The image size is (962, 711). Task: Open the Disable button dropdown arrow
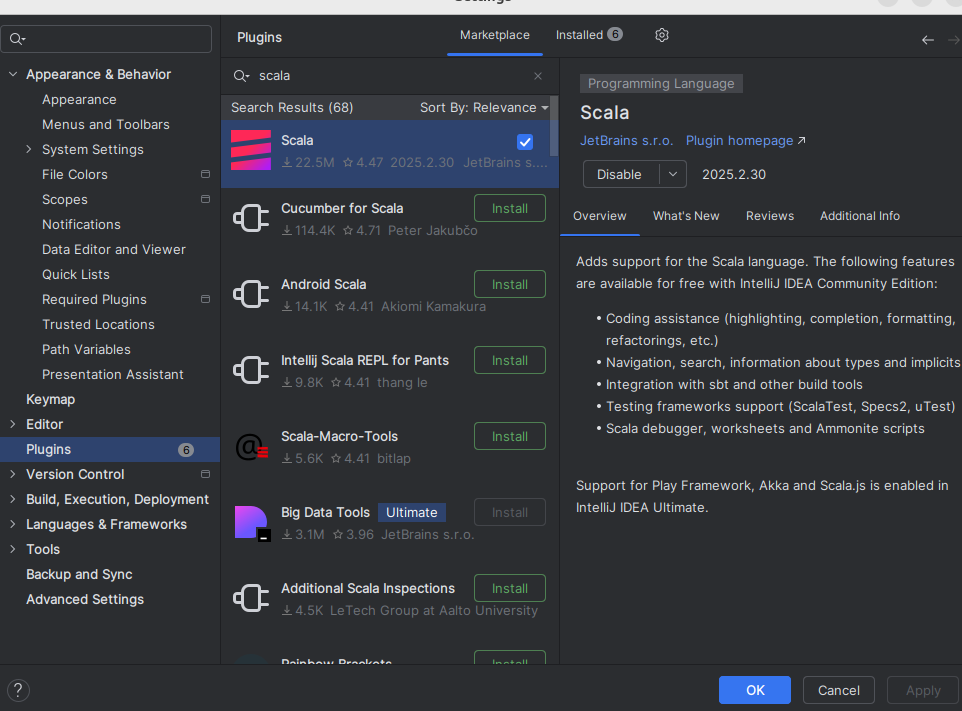[673, 174]
